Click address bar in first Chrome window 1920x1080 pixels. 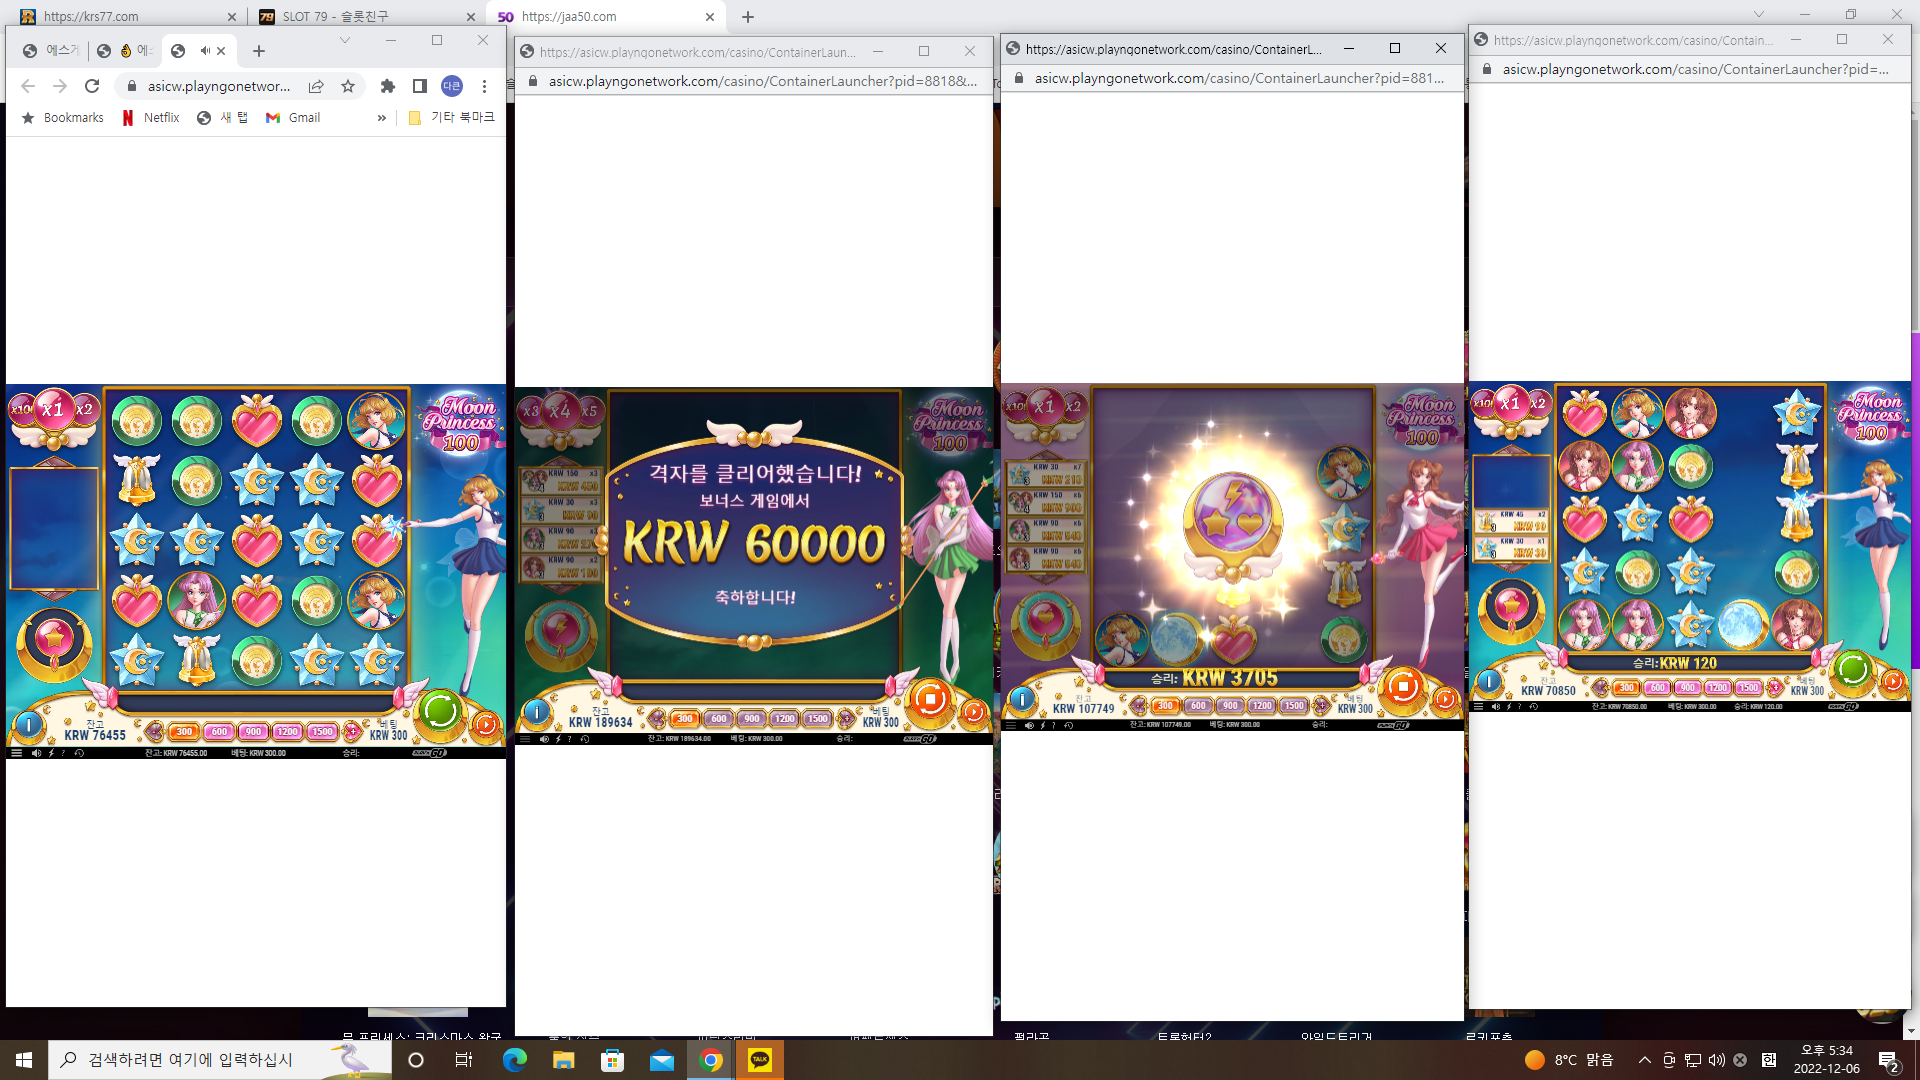(218, 86)
